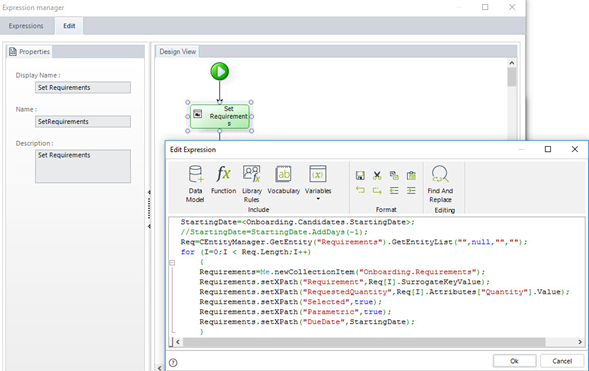This screenshot has width=589, height=371.
Task: Click Ok in Edit Expression
Action: (x=514, y=361)
